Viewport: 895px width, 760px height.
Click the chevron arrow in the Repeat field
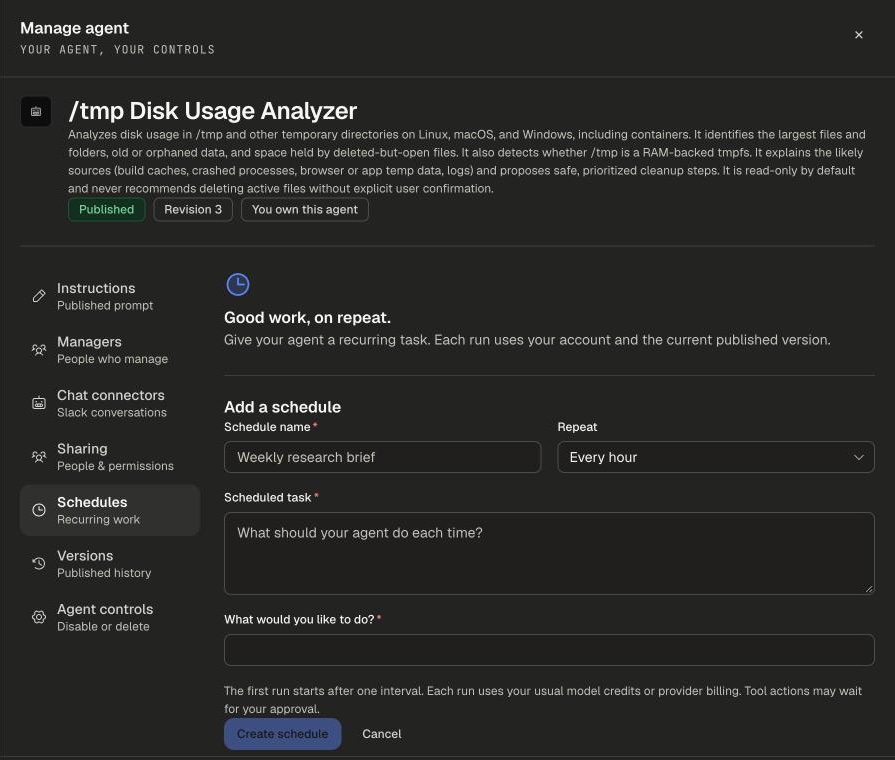point(858,457)
